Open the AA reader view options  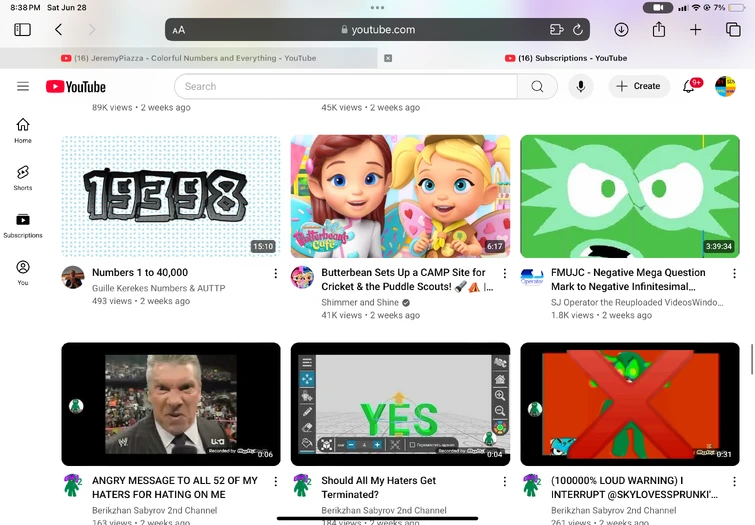pyautogui.click(x=179, y=30)
